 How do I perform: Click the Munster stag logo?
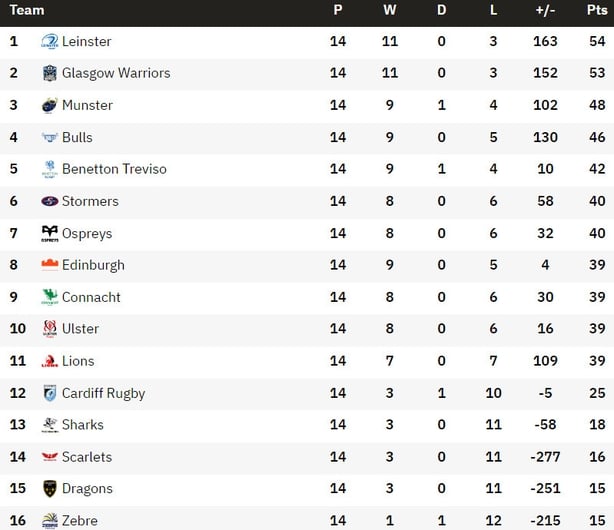49,105
